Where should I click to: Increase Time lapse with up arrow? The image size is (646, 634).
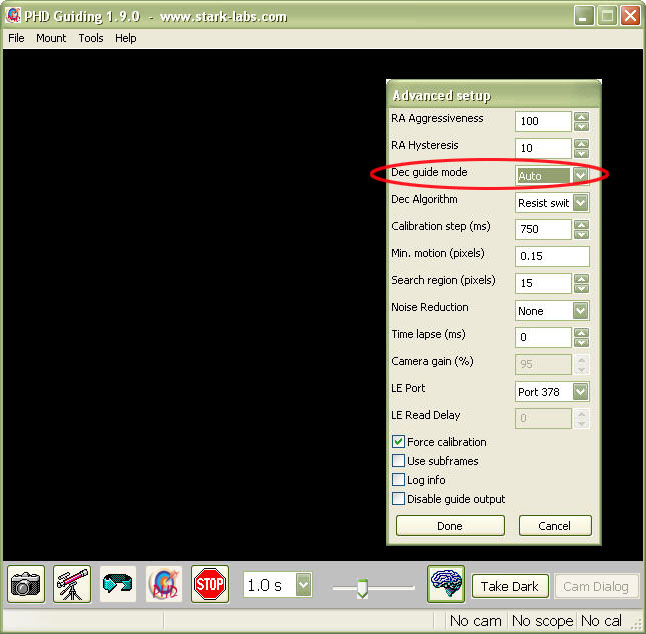581,332
